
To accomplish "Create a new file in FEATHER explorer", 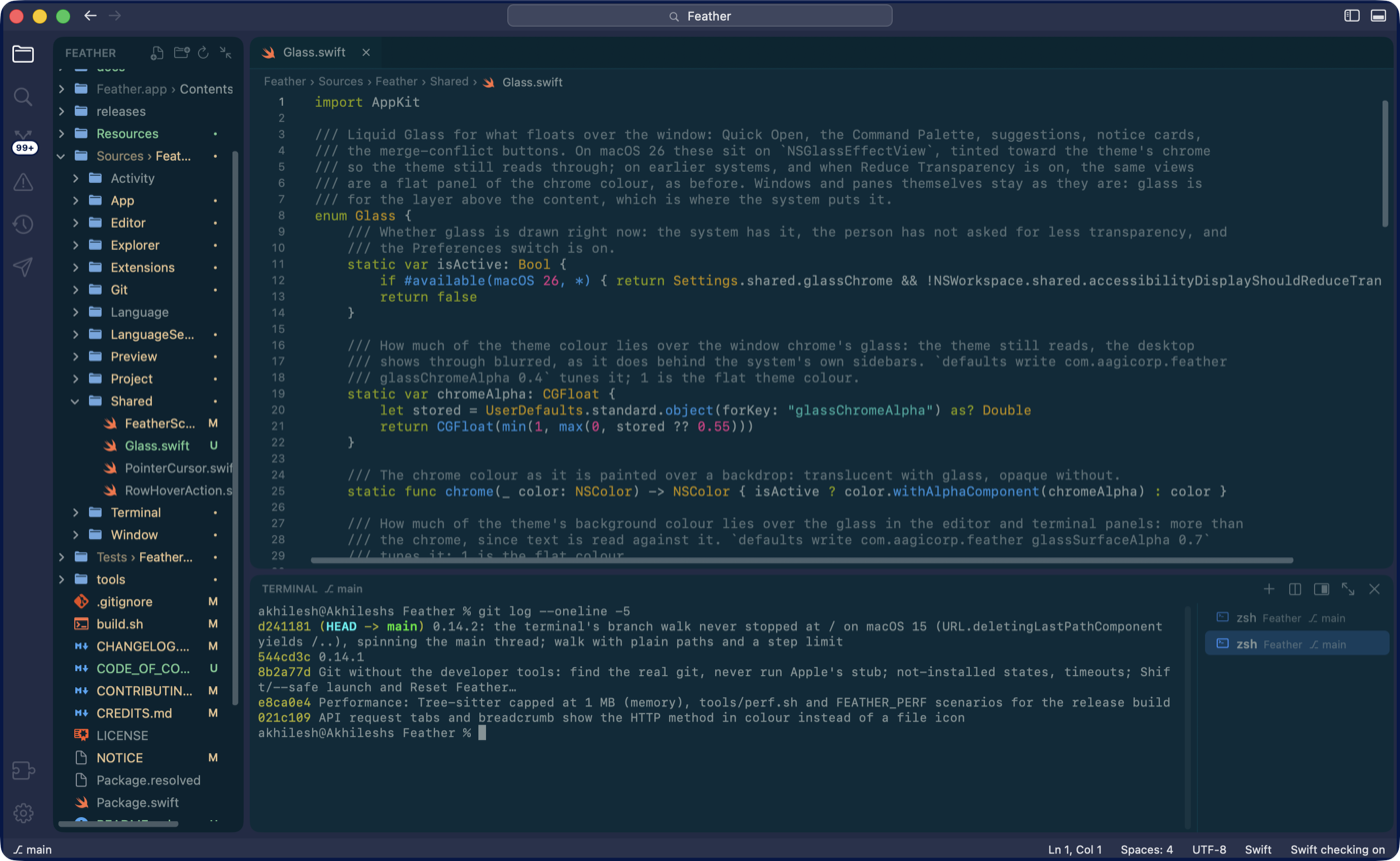I will (x=157, y=53).
